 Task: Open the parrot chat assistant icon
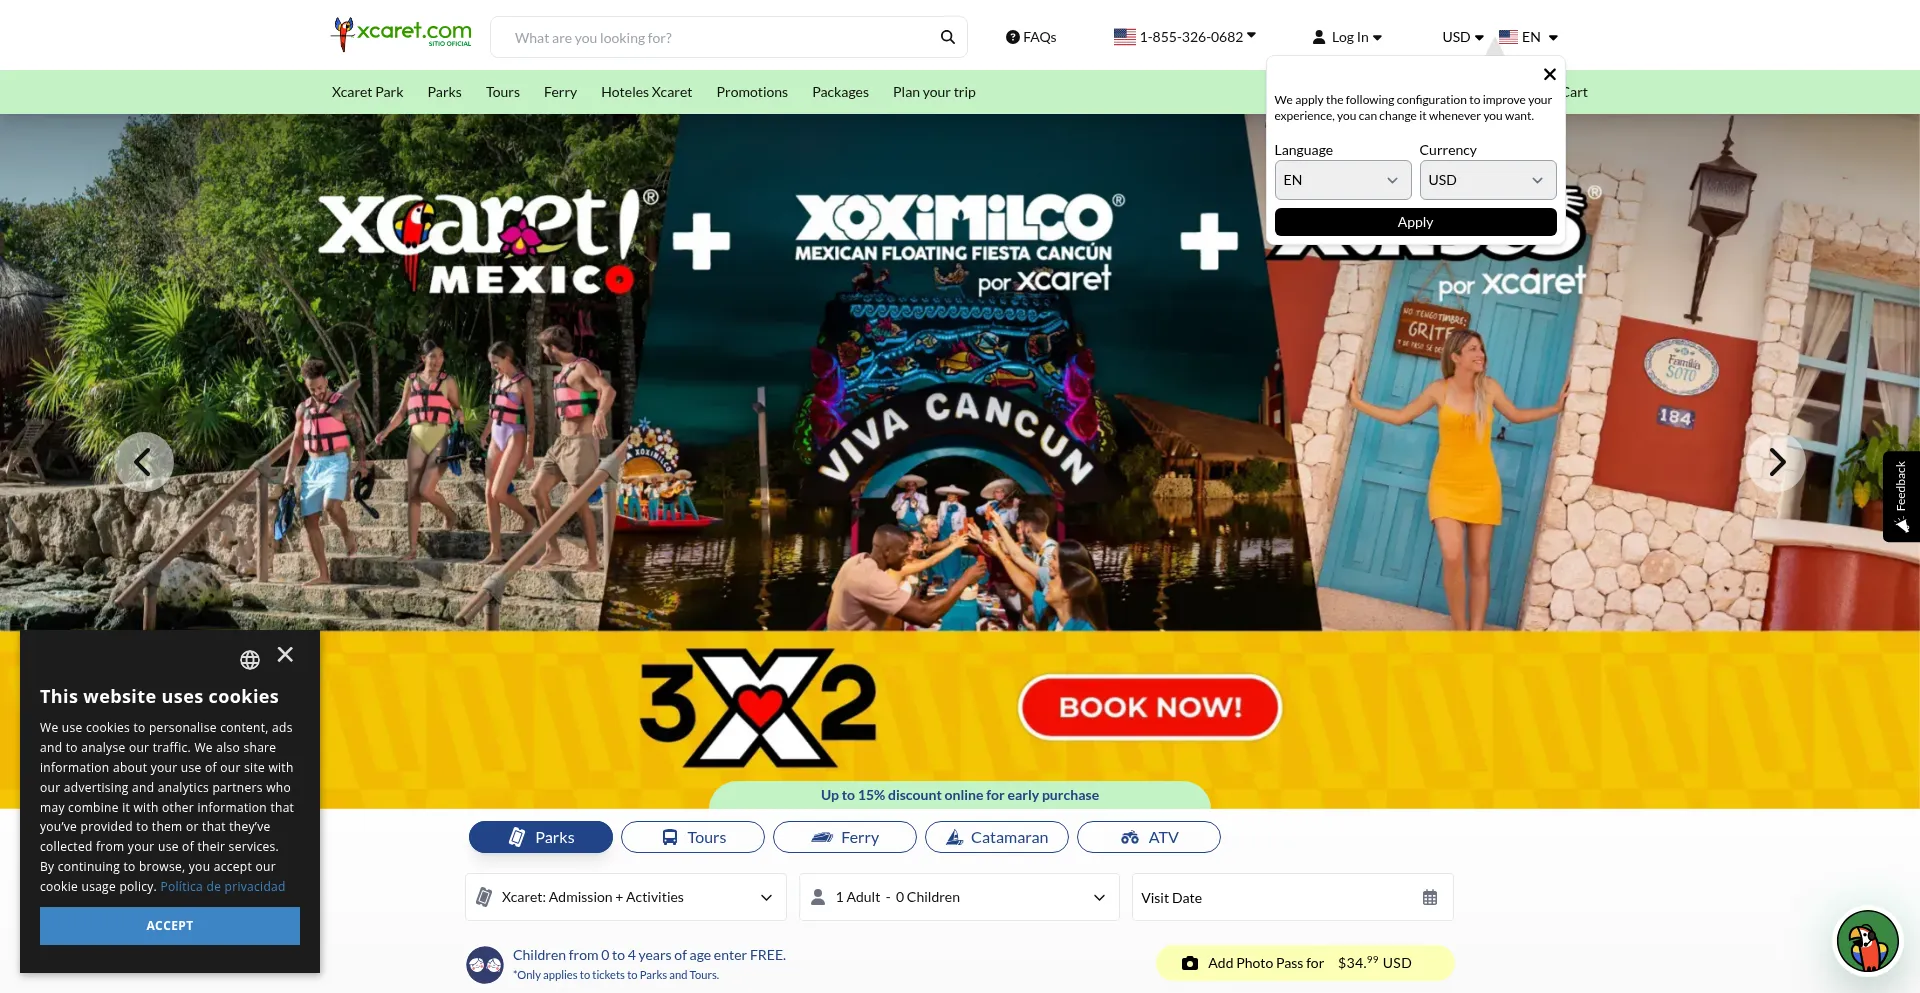[1867, 941]
